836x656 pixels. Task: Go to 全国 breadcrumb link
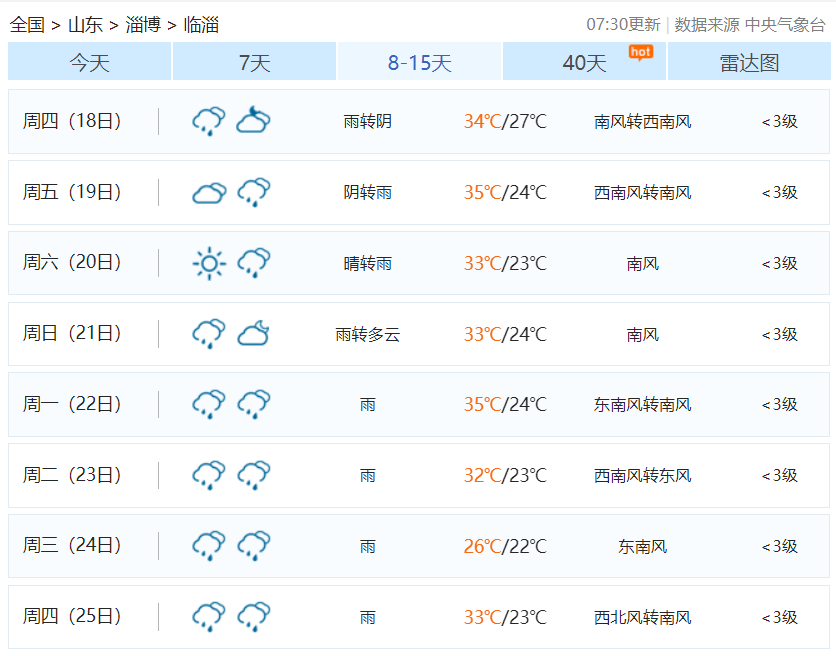click(27, 25)
